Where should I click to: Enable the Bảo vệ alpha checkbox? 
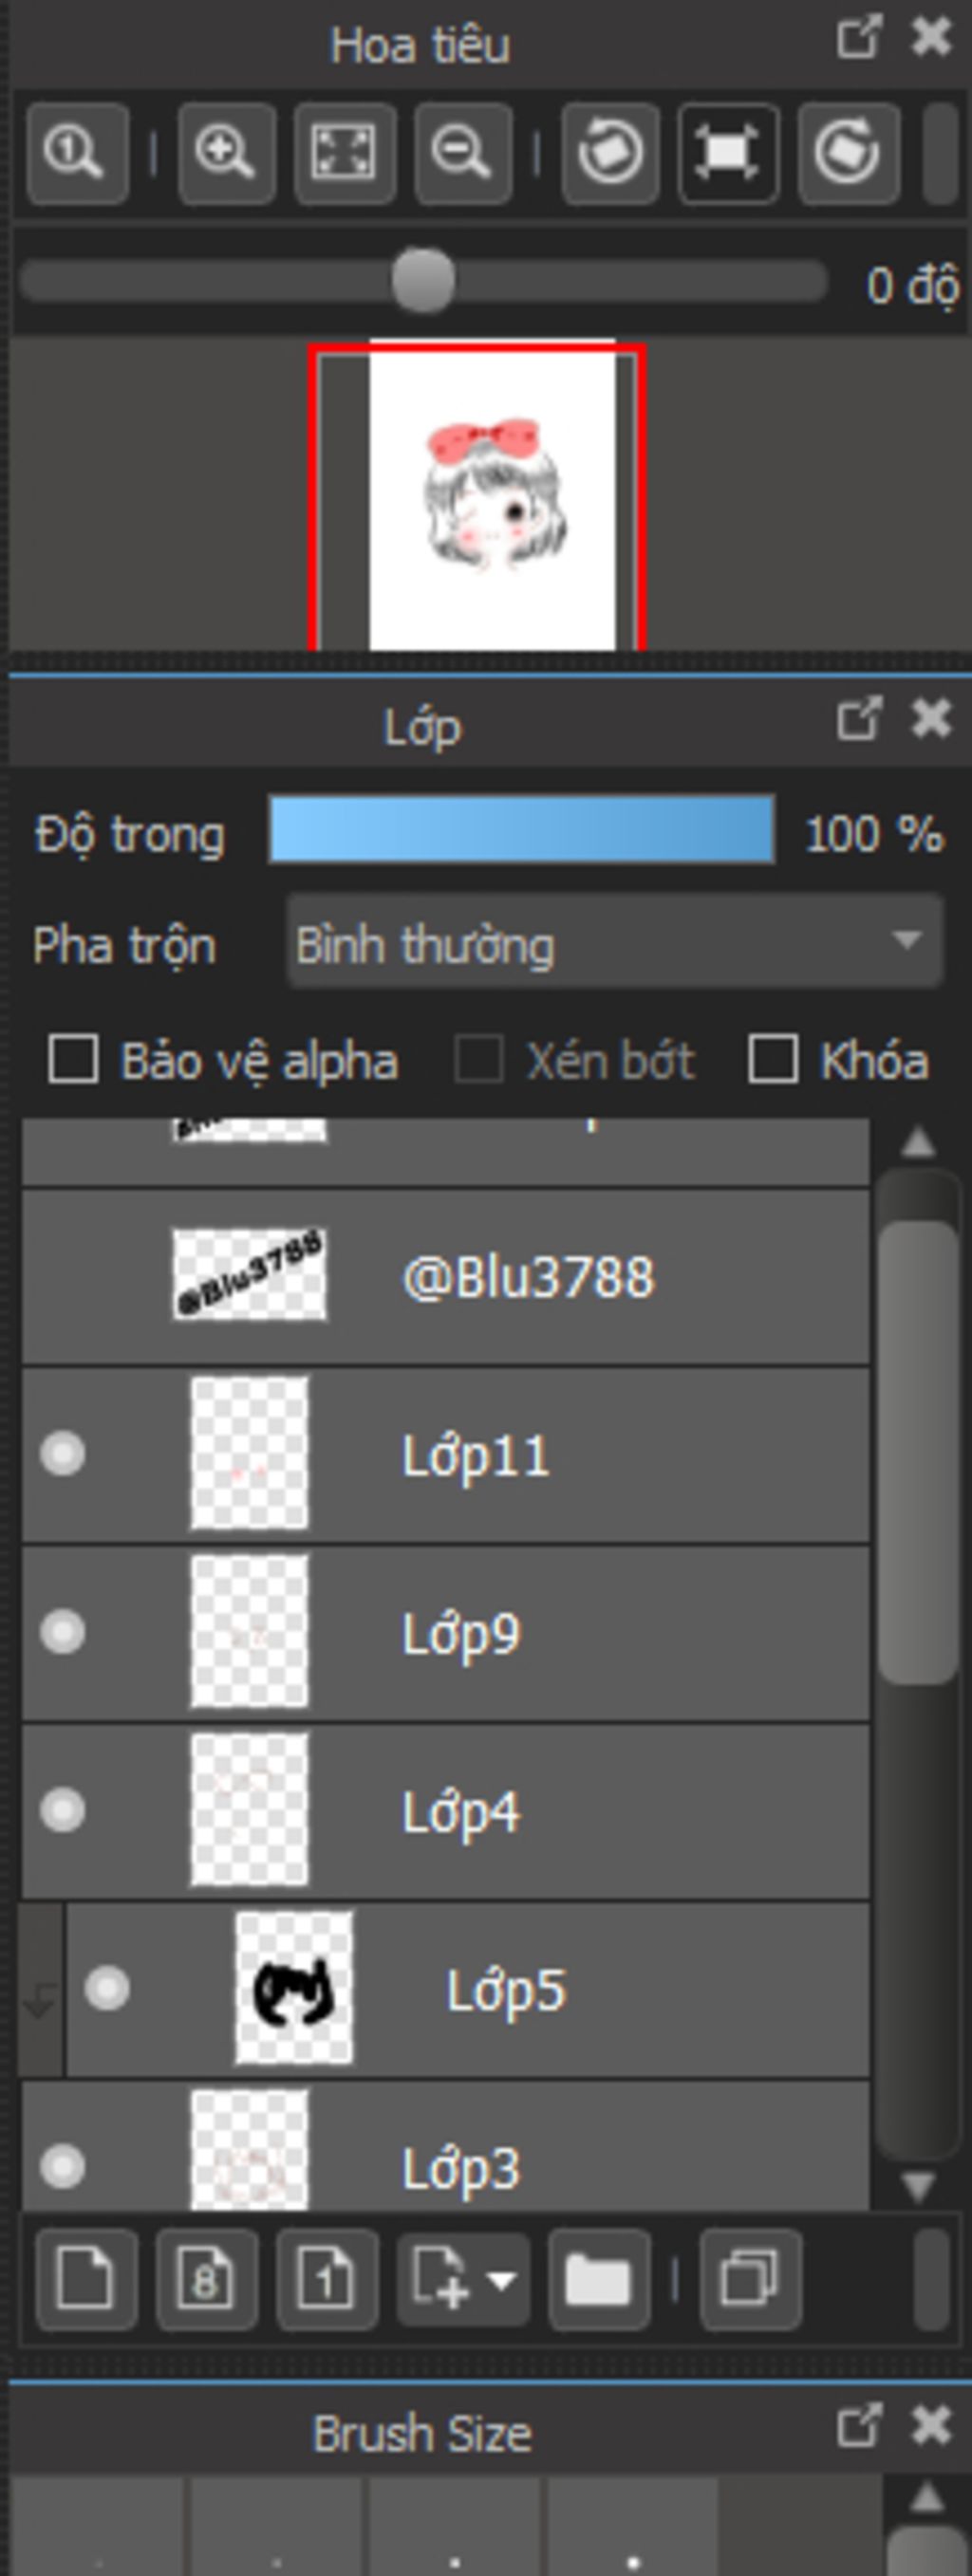pos(73,1059)
